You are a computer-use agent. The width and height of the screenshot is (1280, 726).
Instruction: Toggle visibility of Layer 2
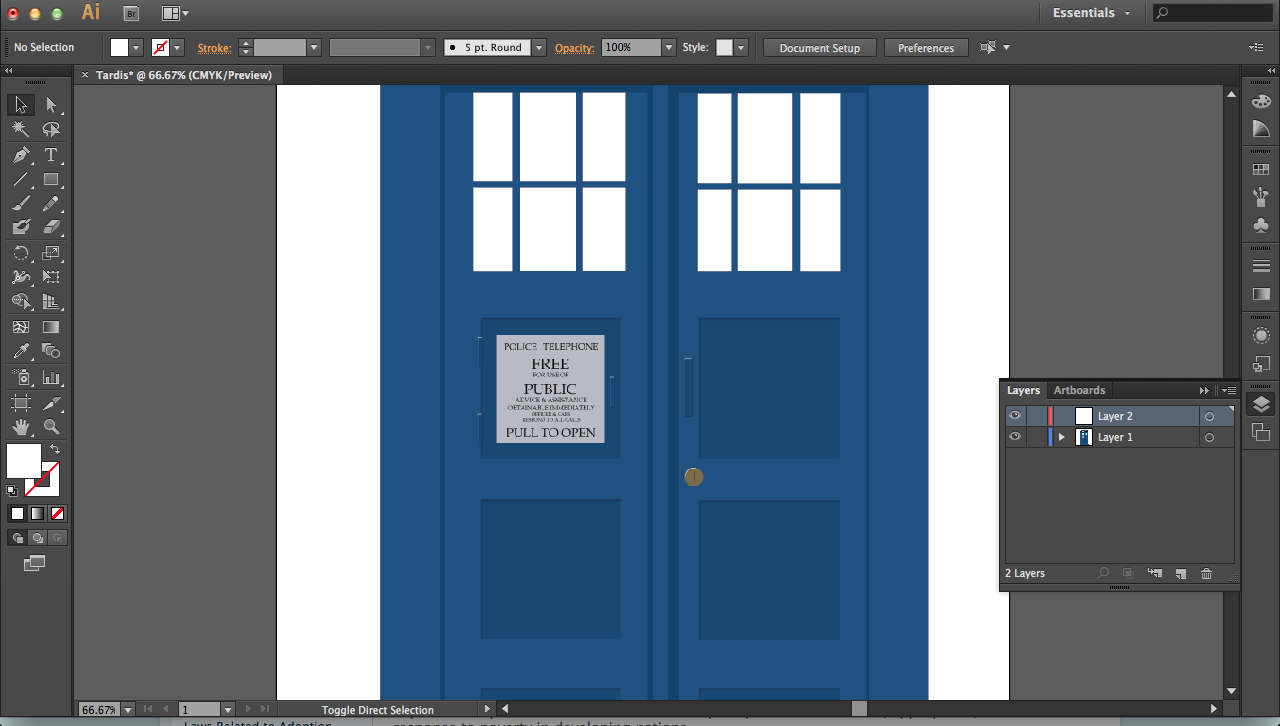pos(1015,416)
